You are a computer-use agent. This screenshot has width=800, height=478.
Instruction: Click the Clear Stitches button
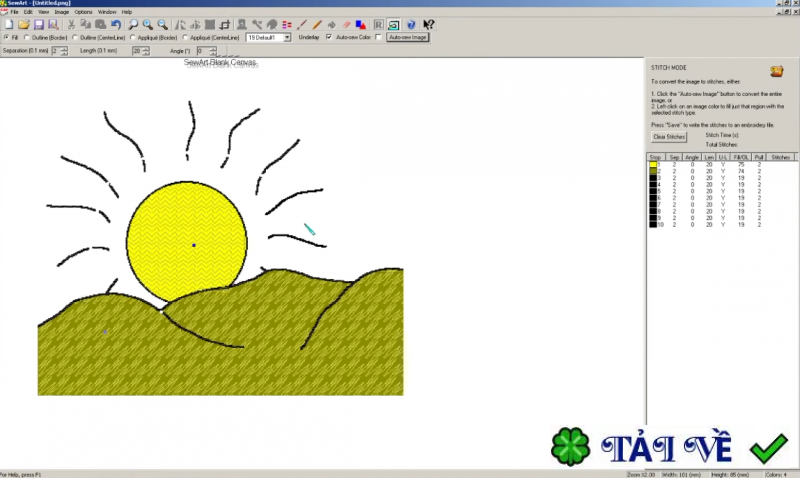(668, 136)
